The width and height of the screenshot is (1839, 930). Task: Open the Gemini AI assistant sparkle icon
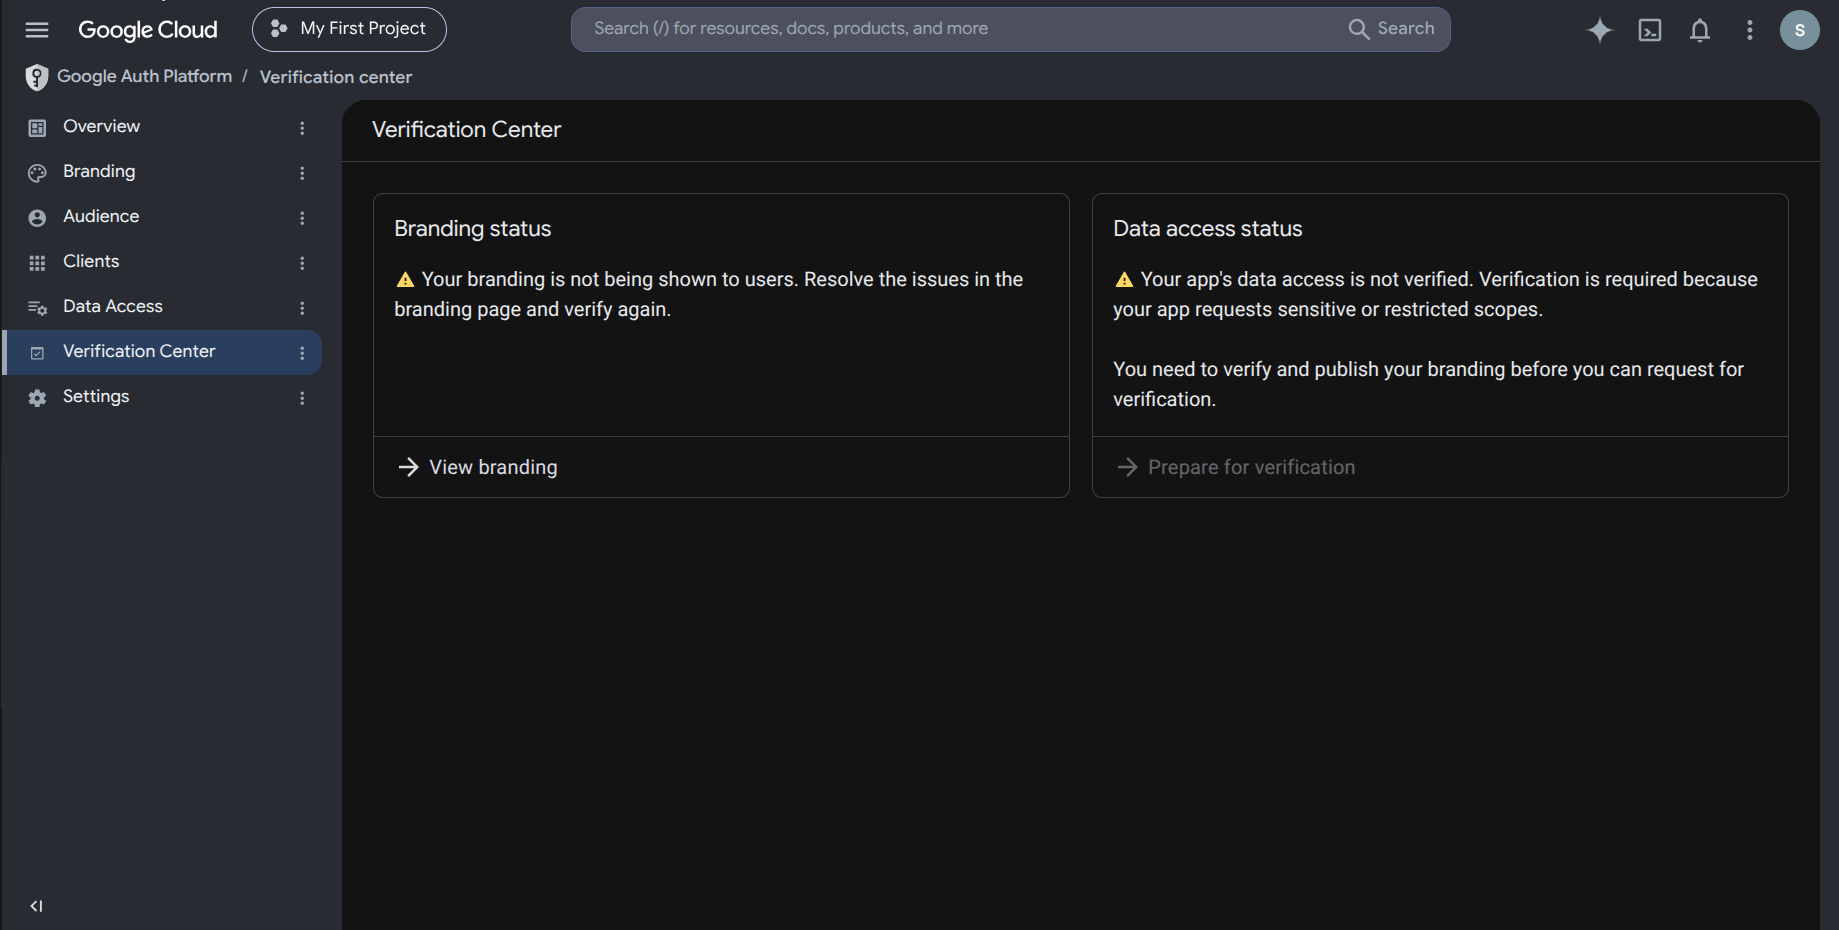coord(1600,30)
